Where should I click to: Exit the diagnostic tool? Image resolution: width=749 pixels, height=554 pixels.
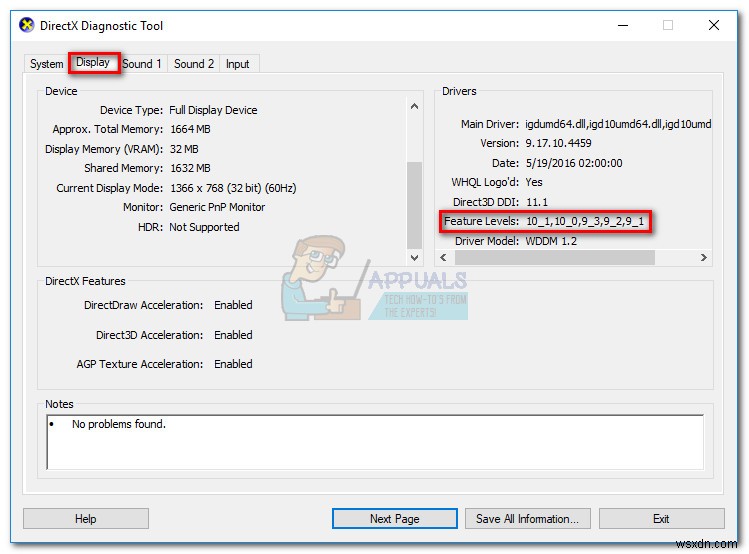coord(661,519)
